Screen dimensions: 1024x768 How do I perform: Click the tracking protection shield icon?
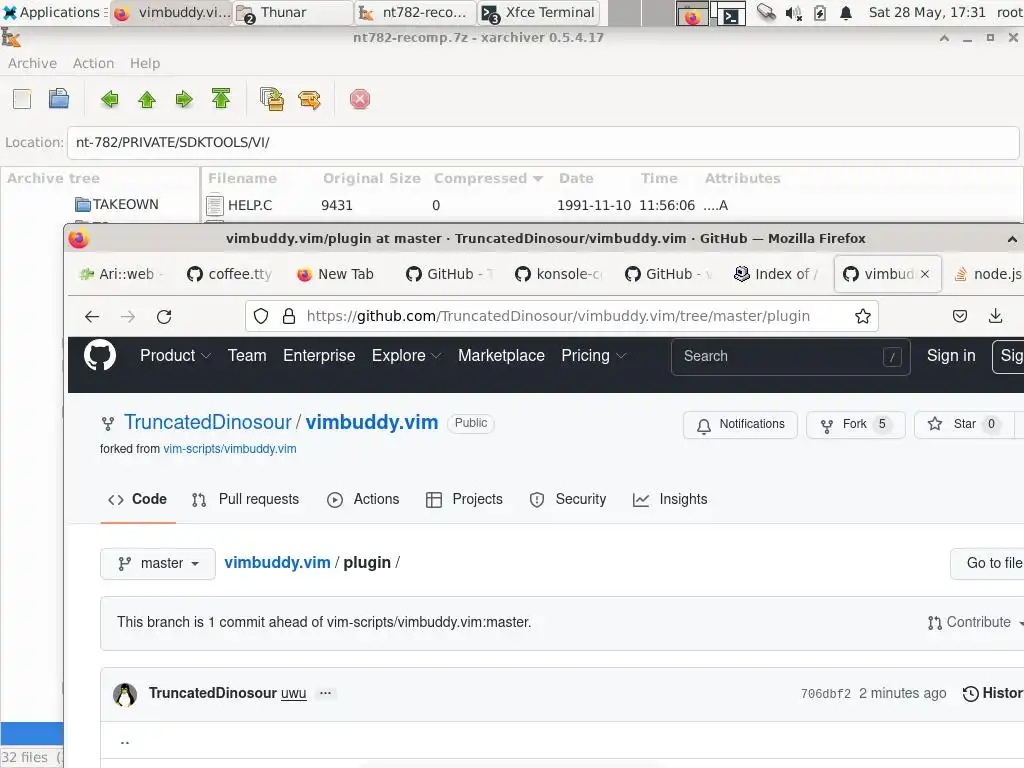[x=261, y=317]
